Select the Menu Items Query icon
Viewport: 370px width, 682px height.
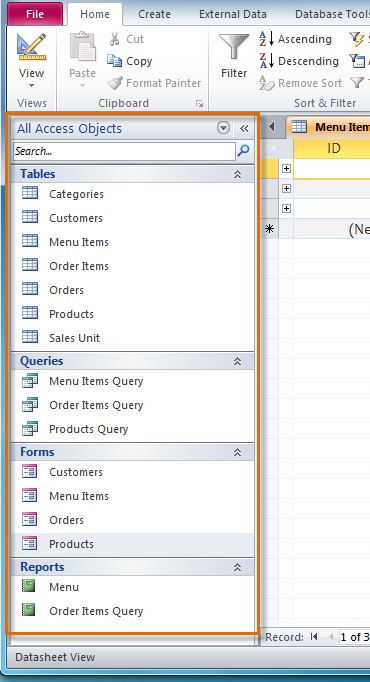tap(30, 381)
